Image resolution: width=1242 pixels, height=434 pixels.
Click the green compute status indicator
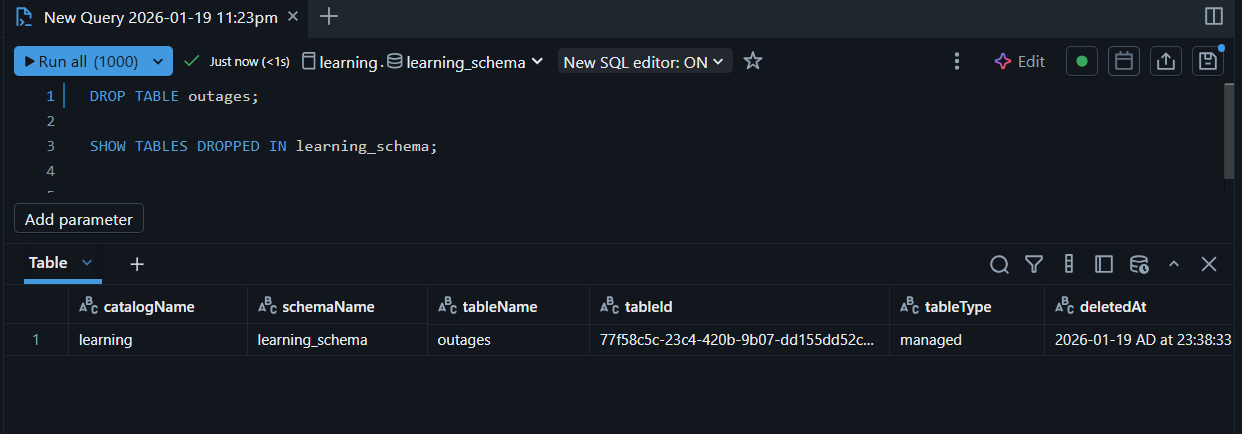coord(1081,61)
